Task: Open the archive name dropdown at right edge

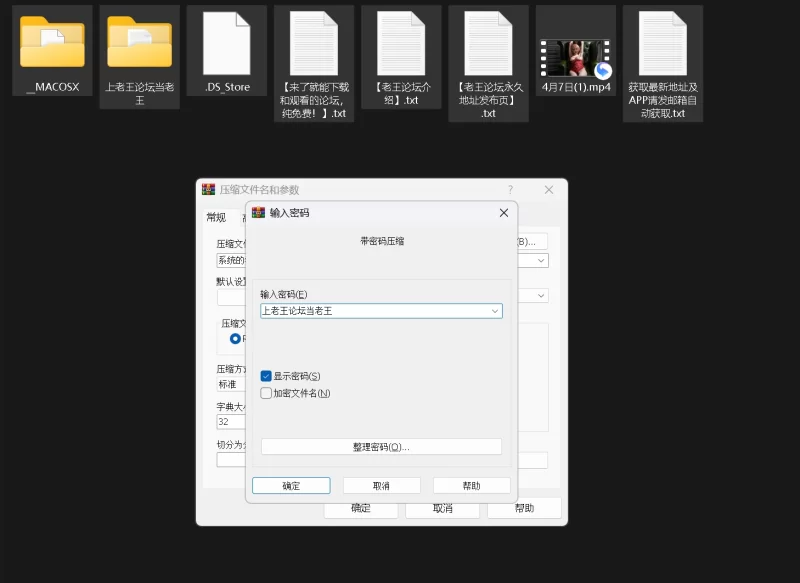Action: [541, 261]
